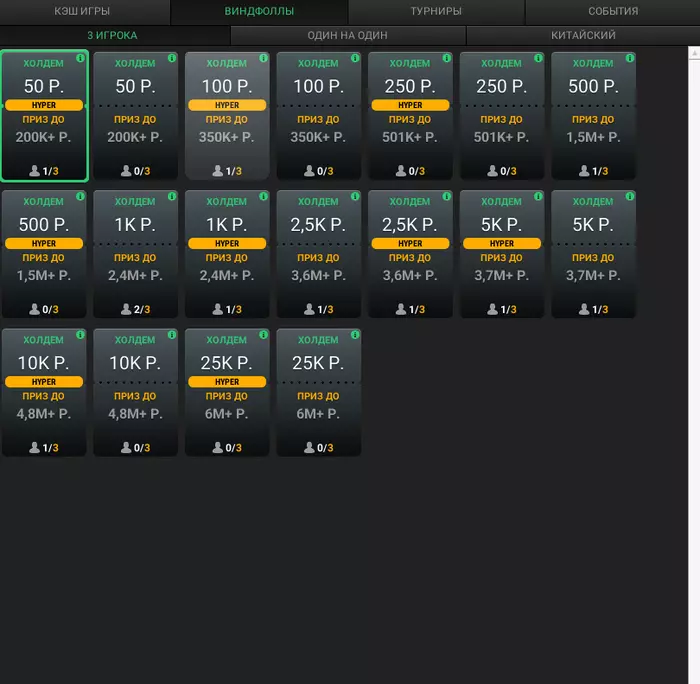
Task: Select the 1K P. HYPER game card
Action: pyautogui.click(x=227, y=254)
